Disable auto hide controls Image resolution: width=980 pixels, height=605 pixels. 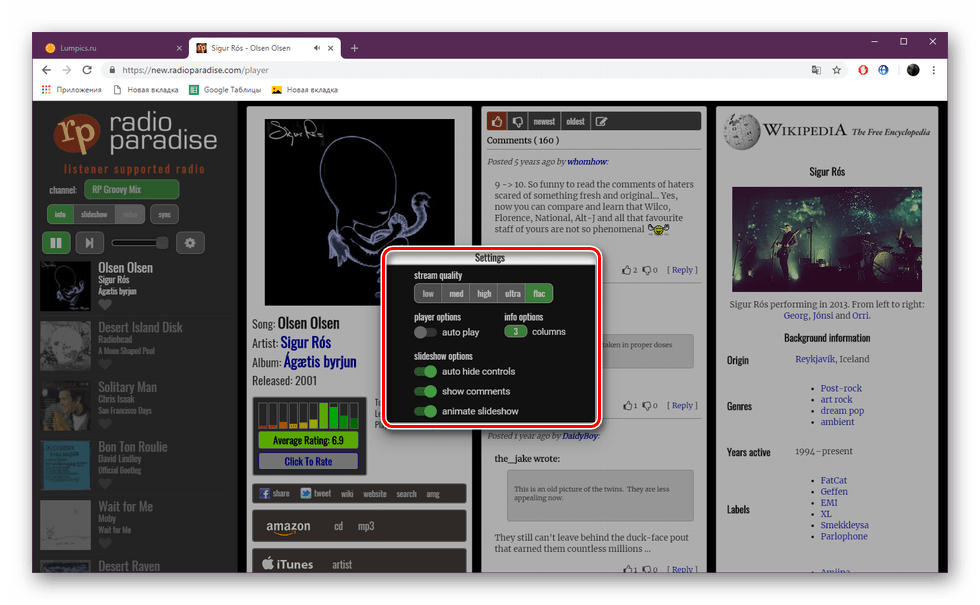pos(425,371)
